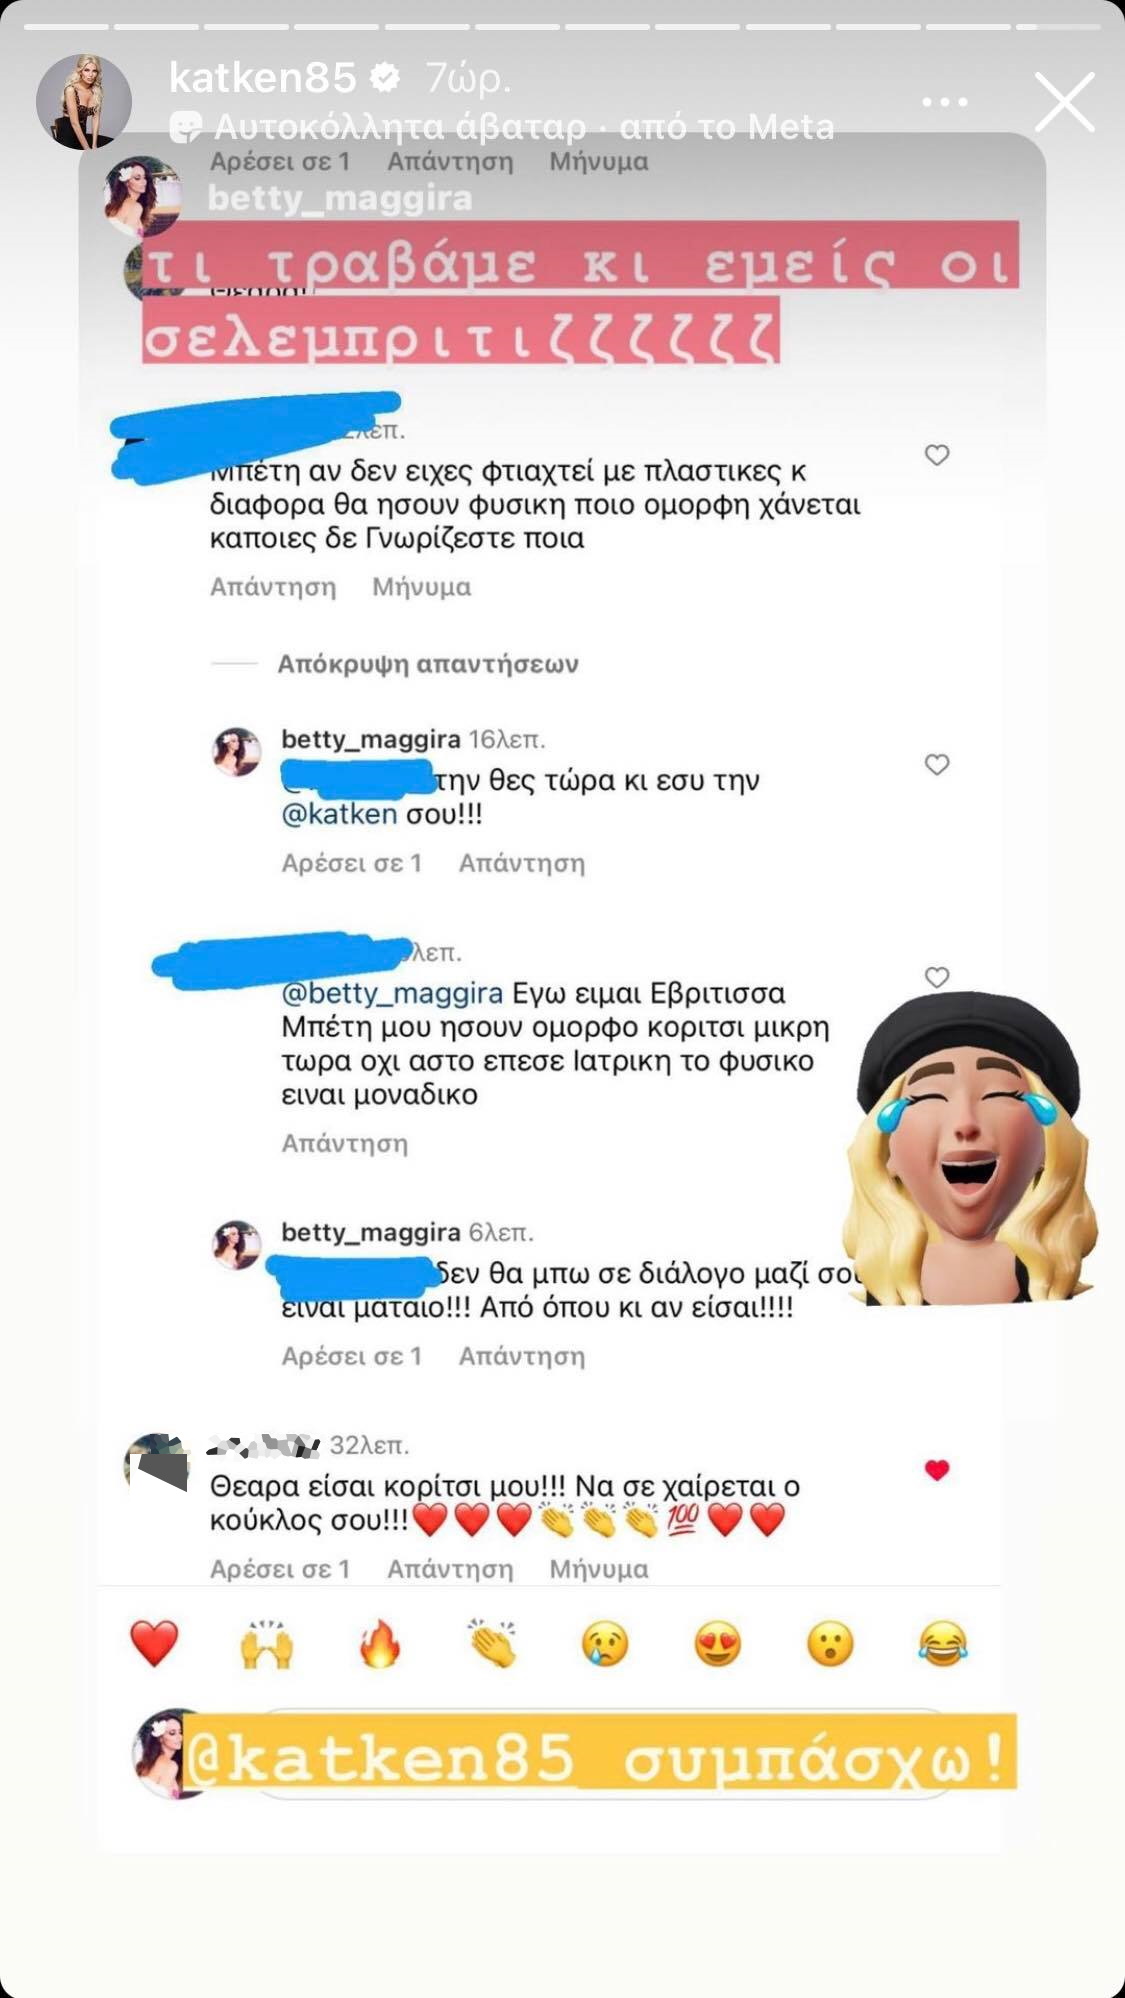Send the red heart quick reaction
This screenshot has height=1998, width=1125.
pyautogui.click(x=155, y=1644)
